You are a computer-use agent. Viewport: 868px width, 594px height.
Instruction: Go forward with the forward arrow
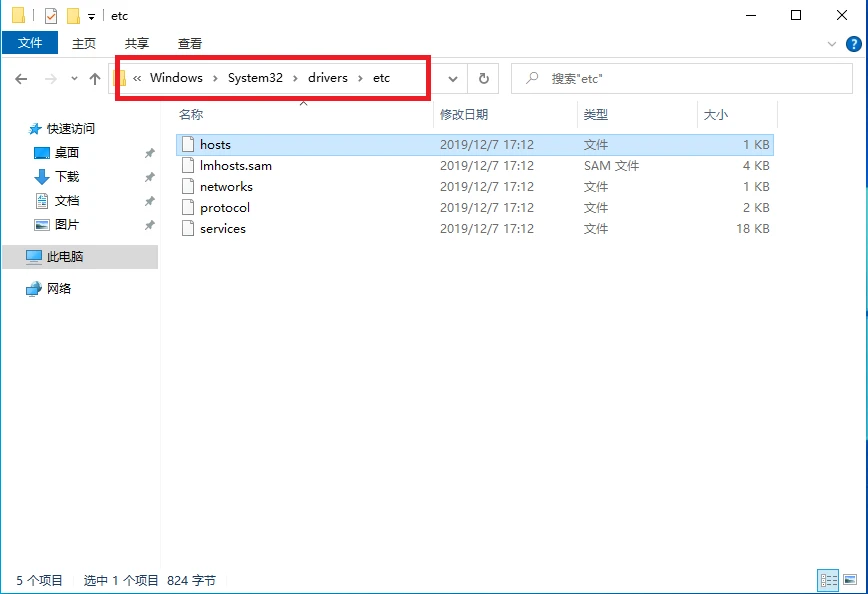point(50,79)
